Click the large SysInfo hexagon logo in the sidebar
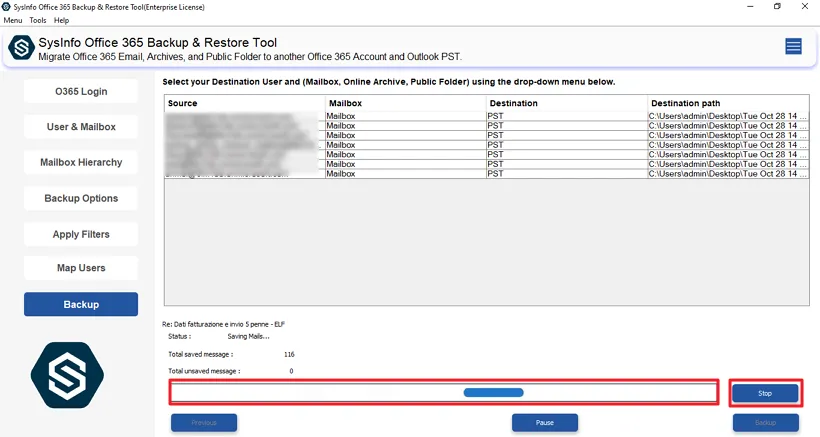This screenshot has width=820, height=437. point(67,375)
